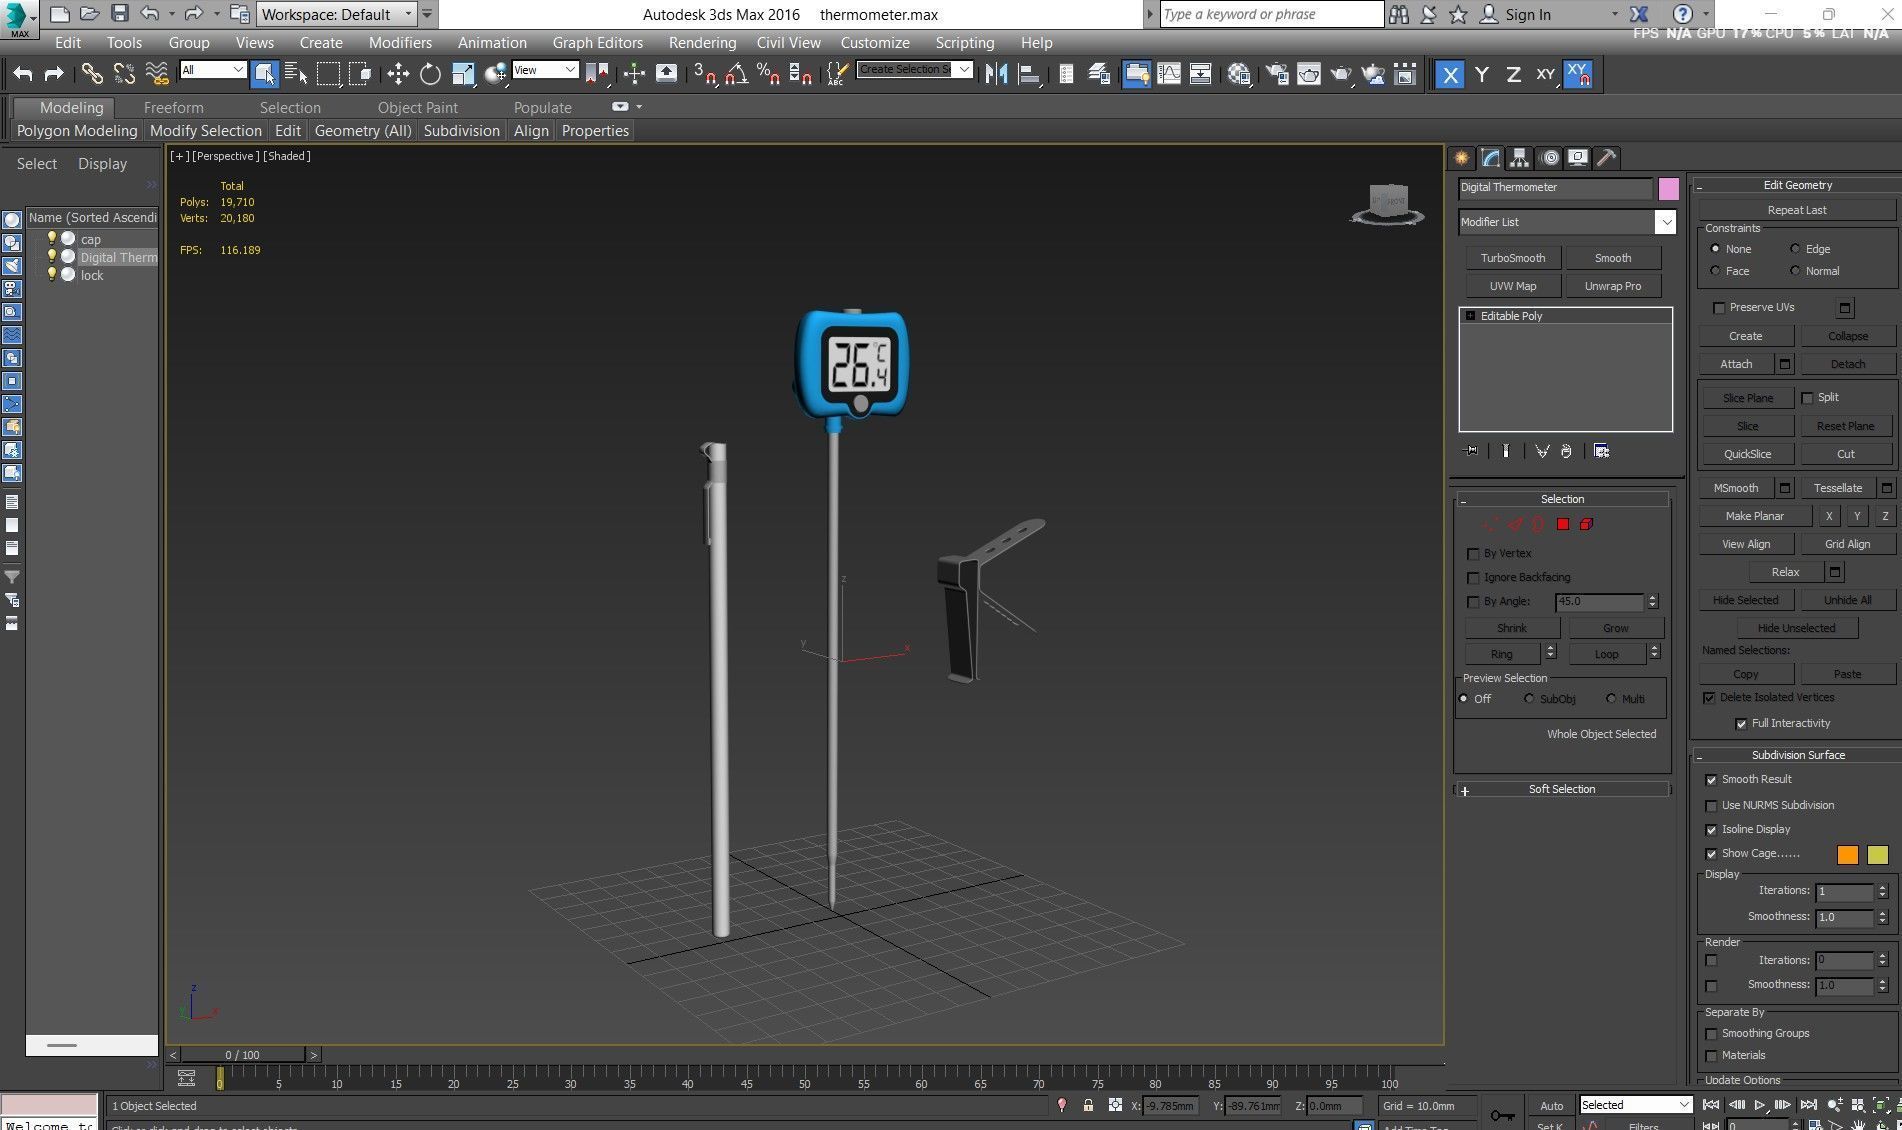
Task: Open the reference coordinate View dropdown
Action: [545, 70]
